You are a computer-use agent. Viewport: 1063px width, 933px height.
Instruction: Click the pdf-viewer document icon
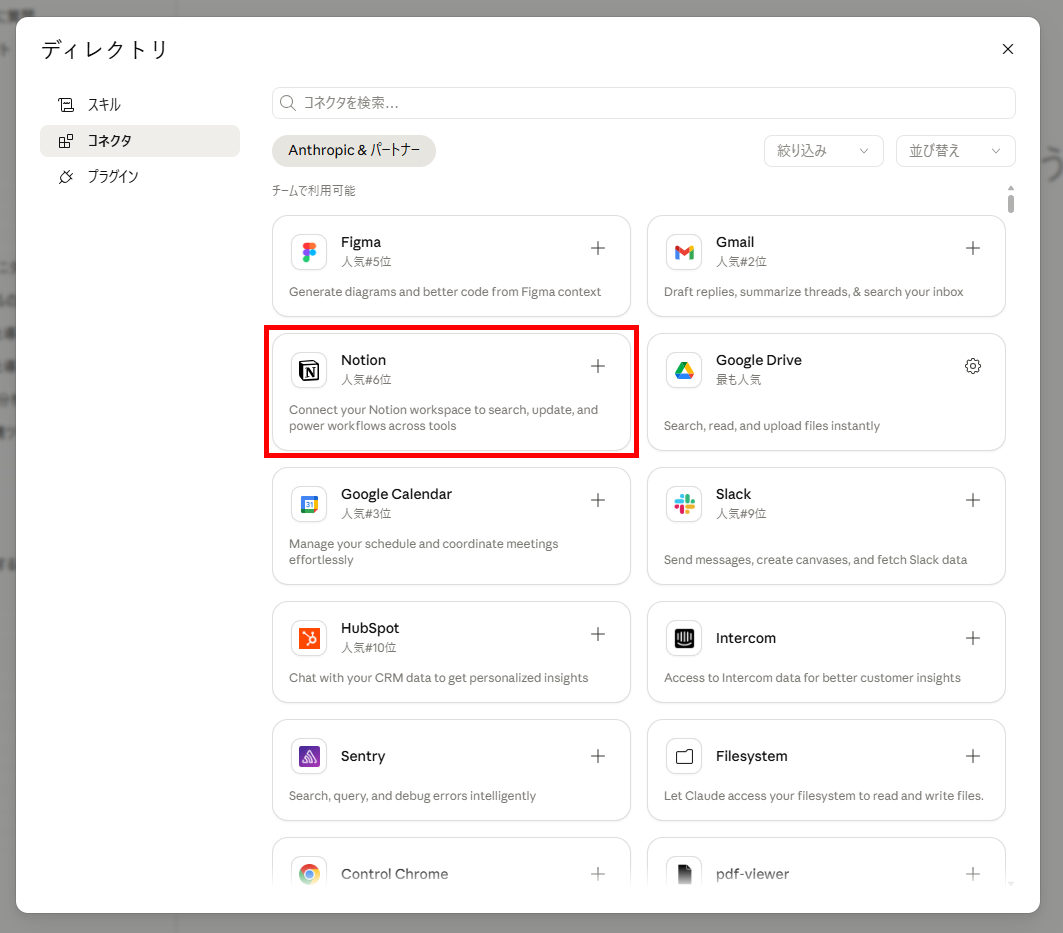(x=684, y=873)
